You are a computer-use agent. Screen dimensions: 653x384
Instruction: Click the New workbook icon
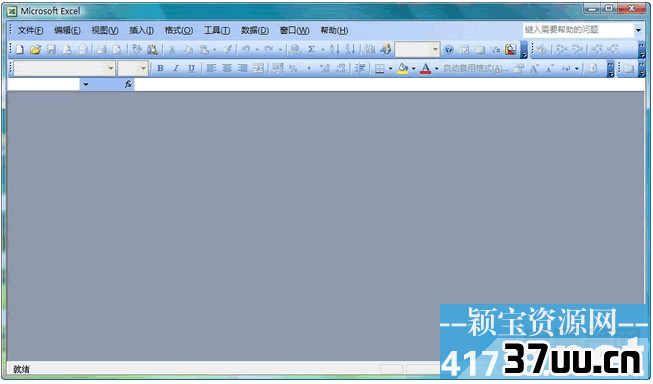20,50
